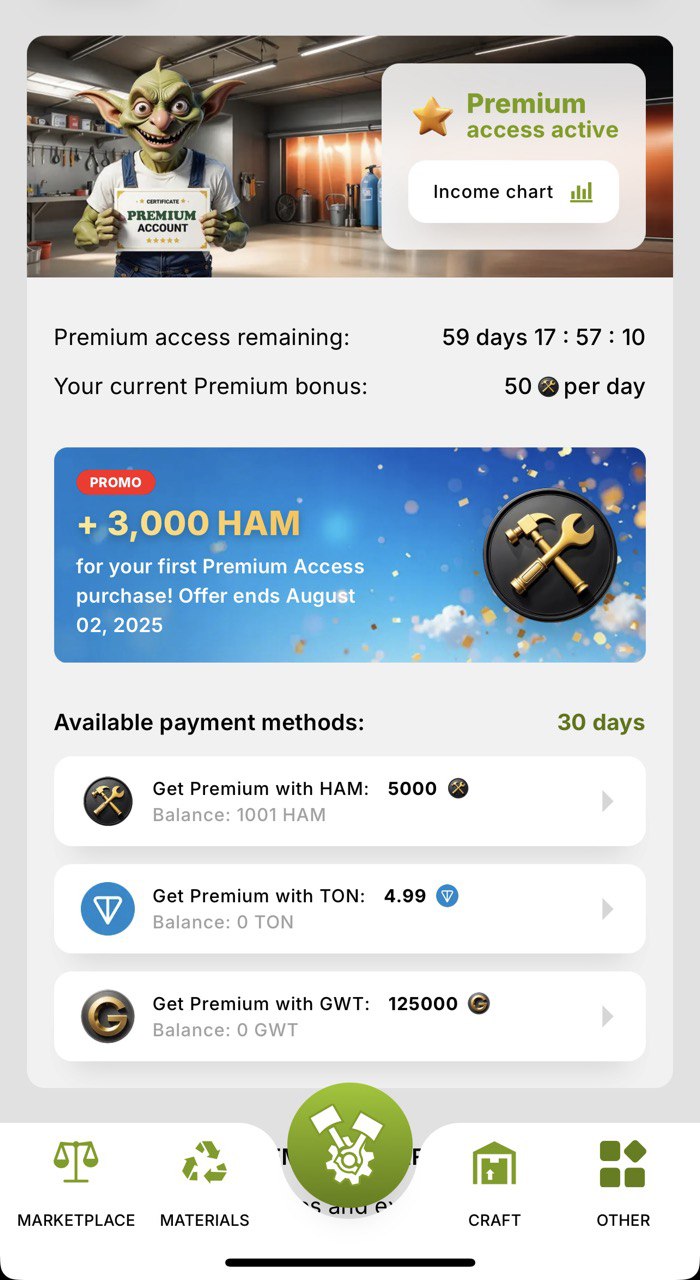Tap the HAM hammer-wrench payment icon
This screenshot has width=700, height=1280.
coord(108,801)
